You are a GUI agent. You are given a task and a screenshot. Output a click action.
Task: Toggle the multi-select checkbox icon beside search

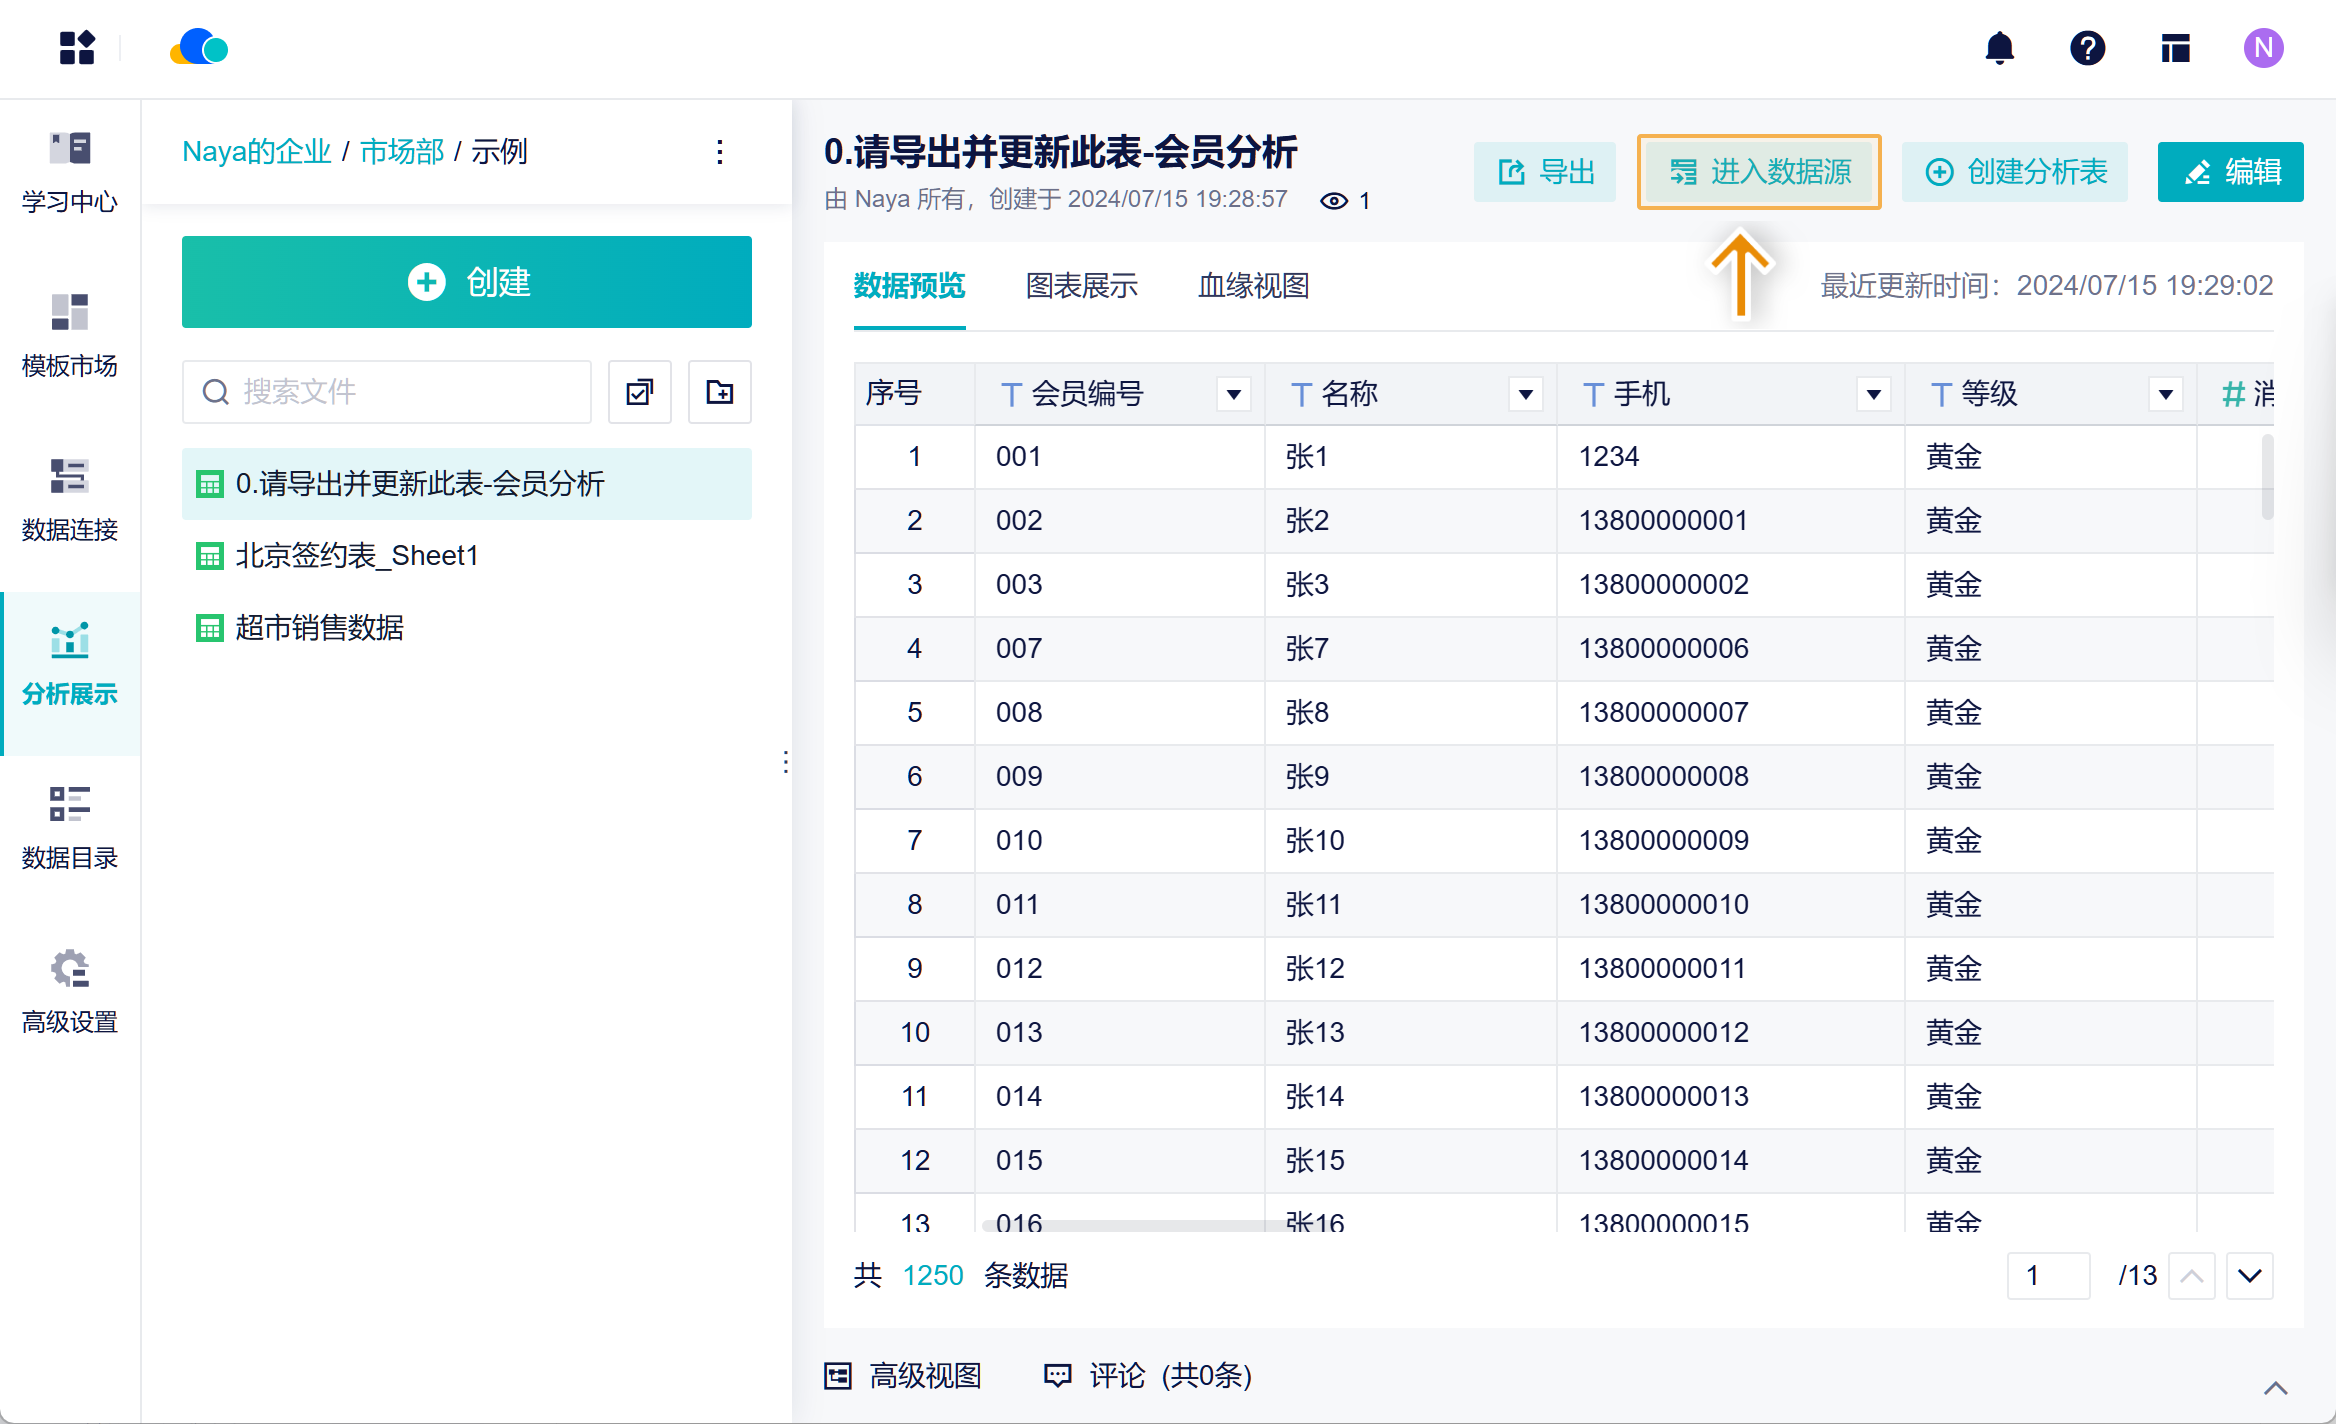pos(639,392)
